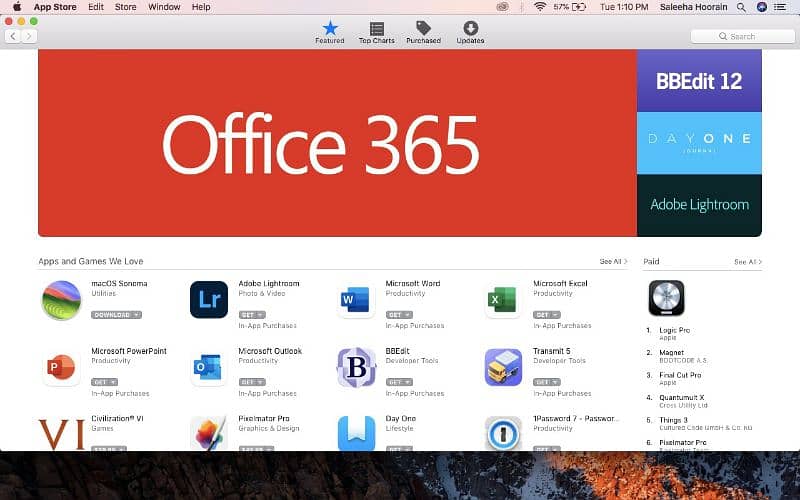Open the Transmit 5 truck icon
Image resolution: width=800 pixels, height=500 pixels.
(x=503, y=367)
